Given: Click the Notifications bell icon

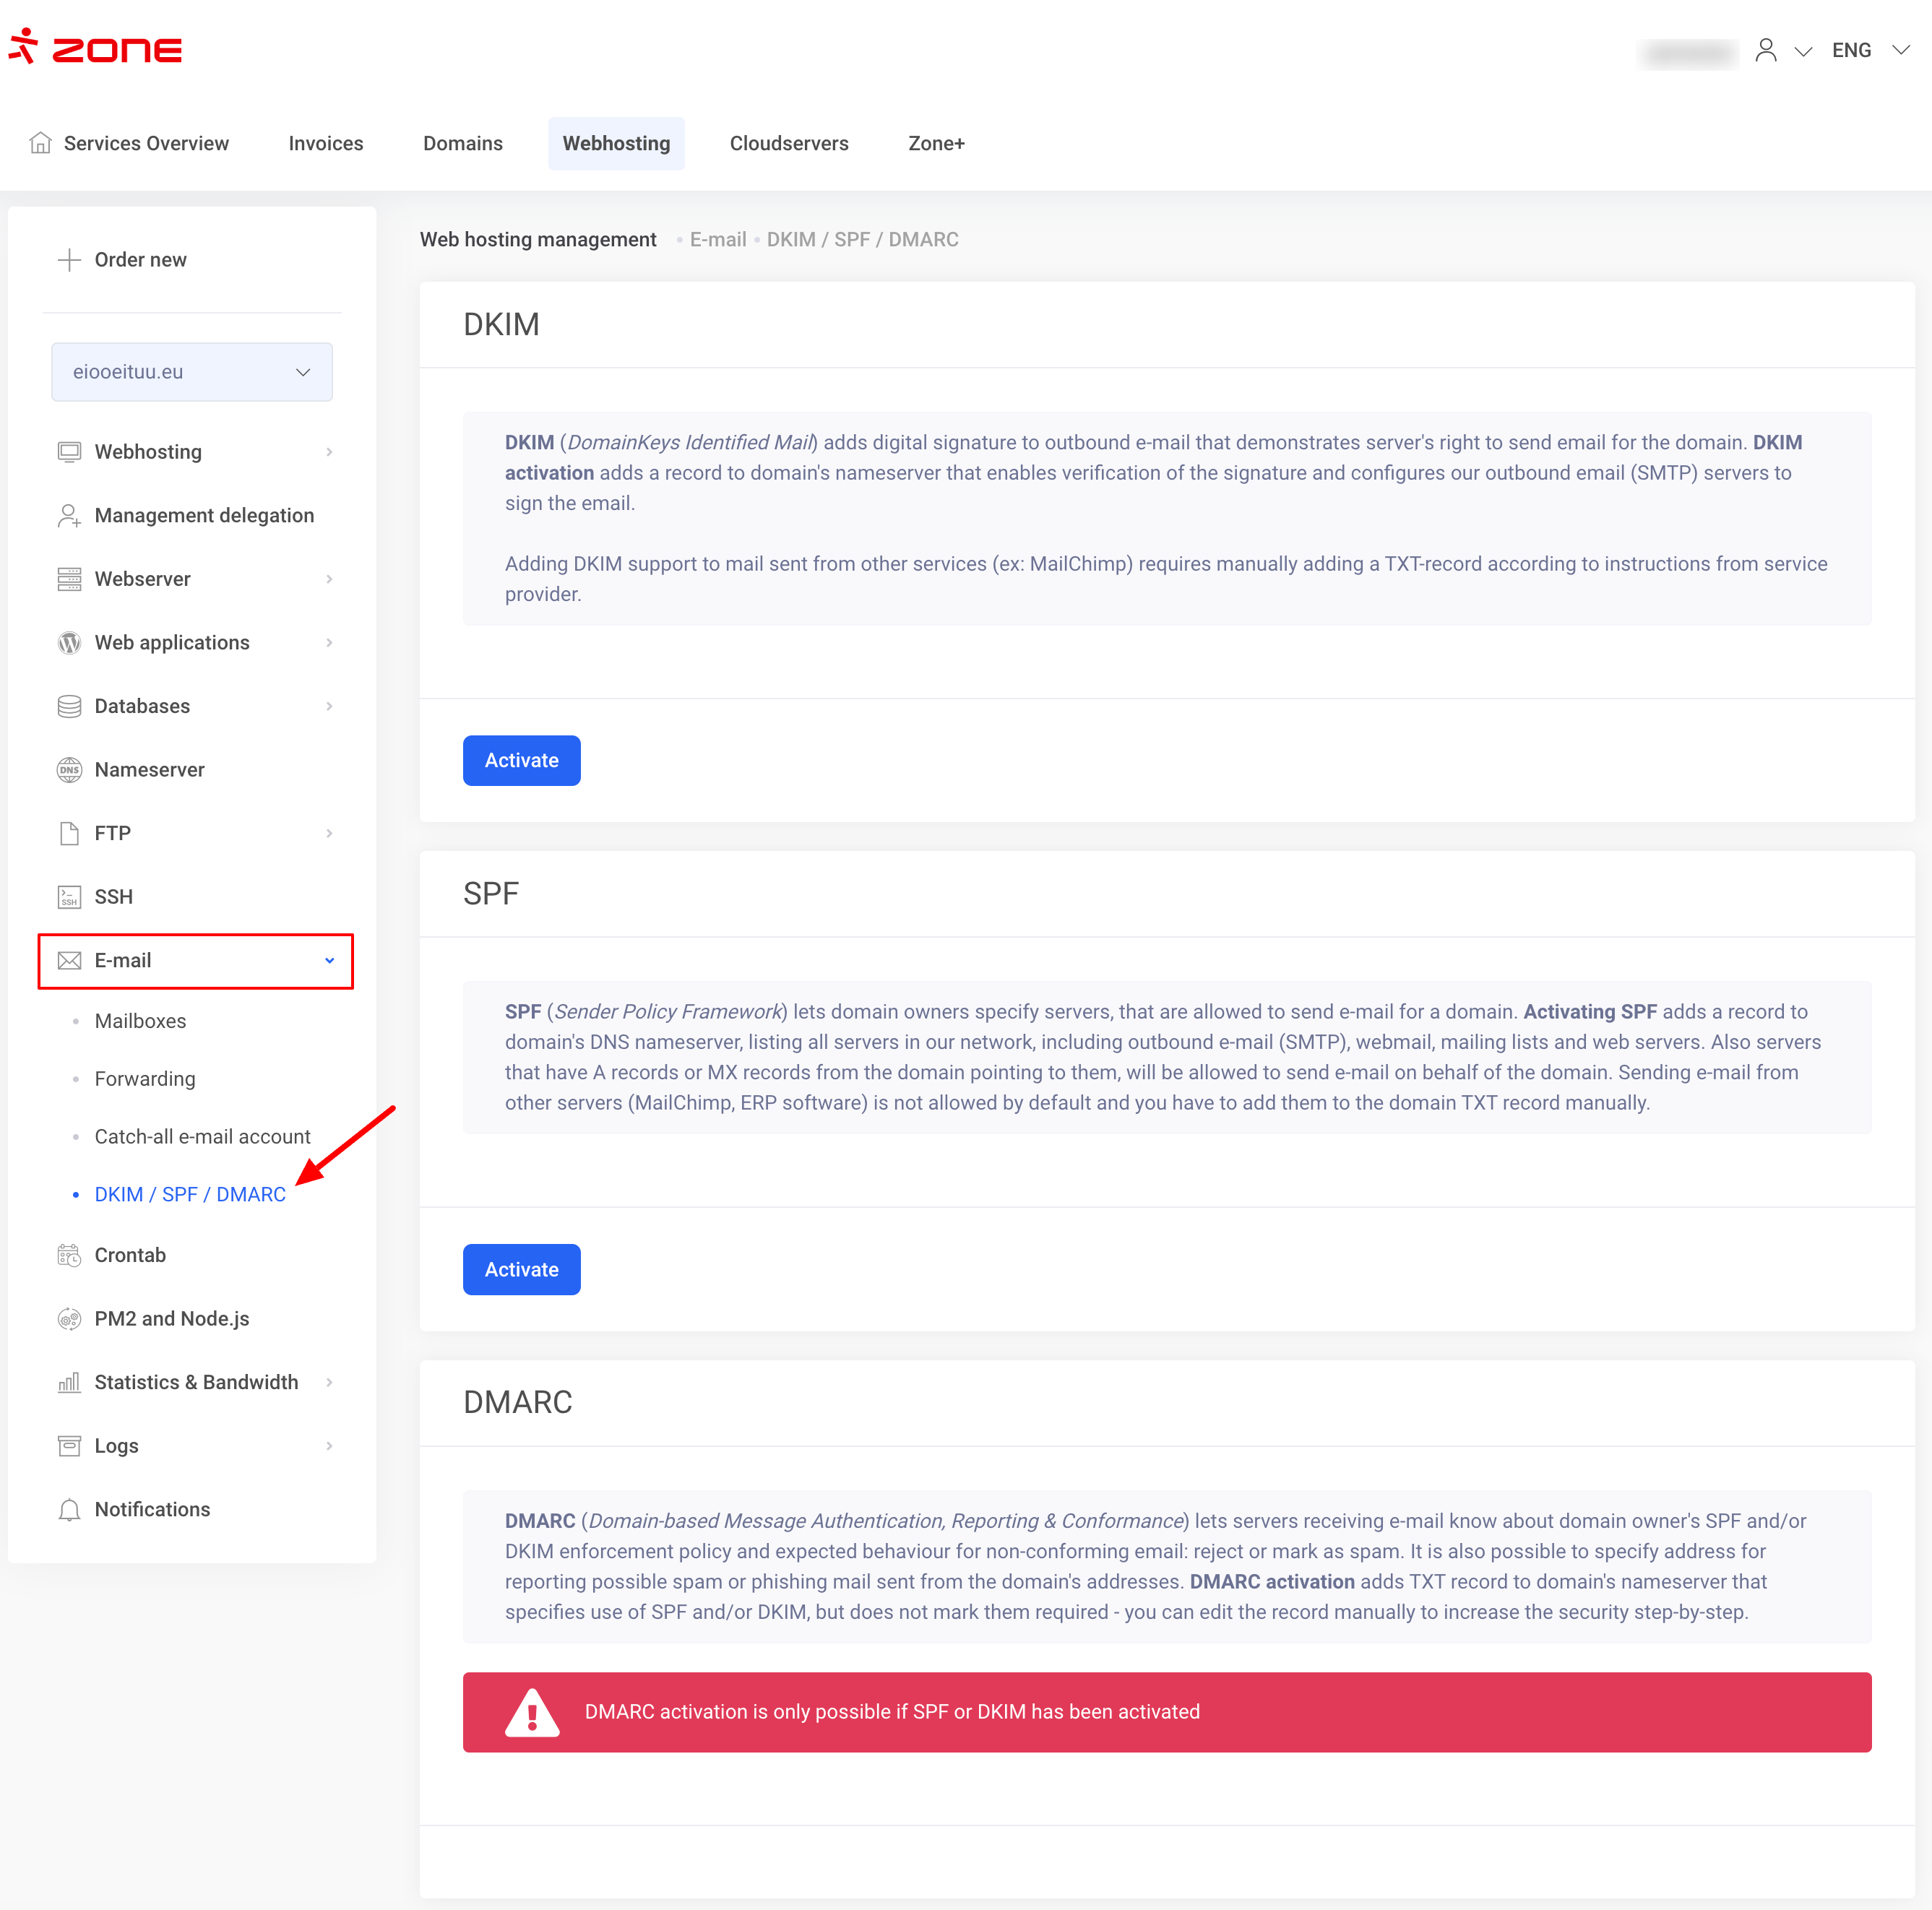Looking at the screenshot, I should pos(69,1510).
